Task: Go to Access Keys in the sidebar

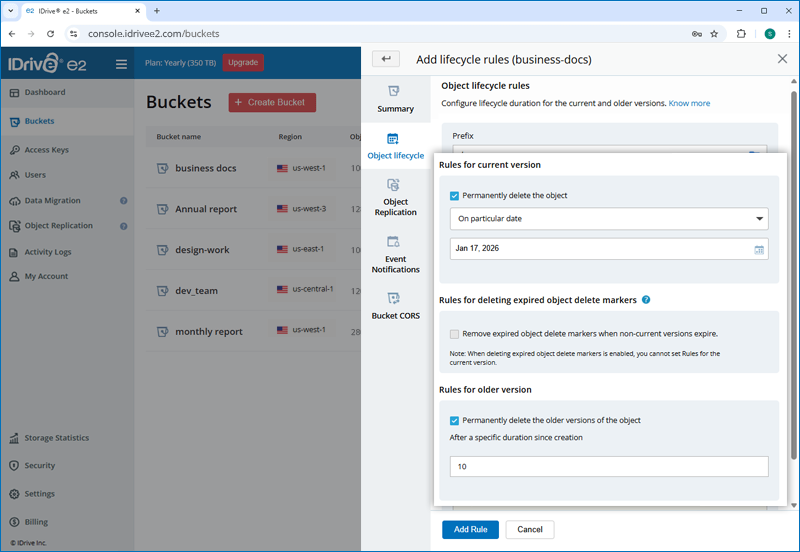Action: point(46,150)
